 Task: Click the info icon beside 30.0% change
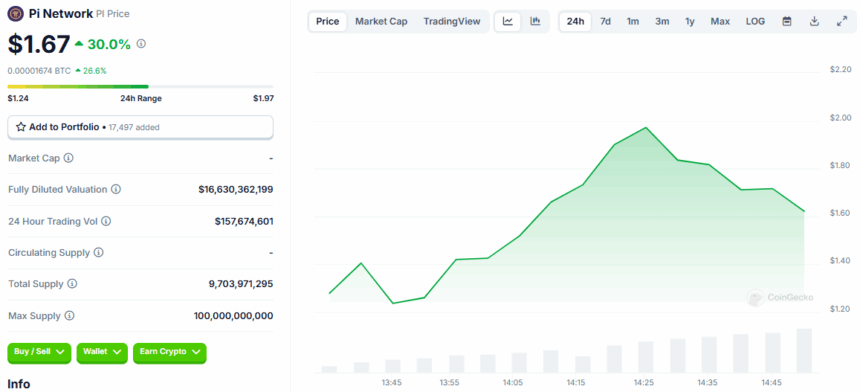tap(141, 44)
